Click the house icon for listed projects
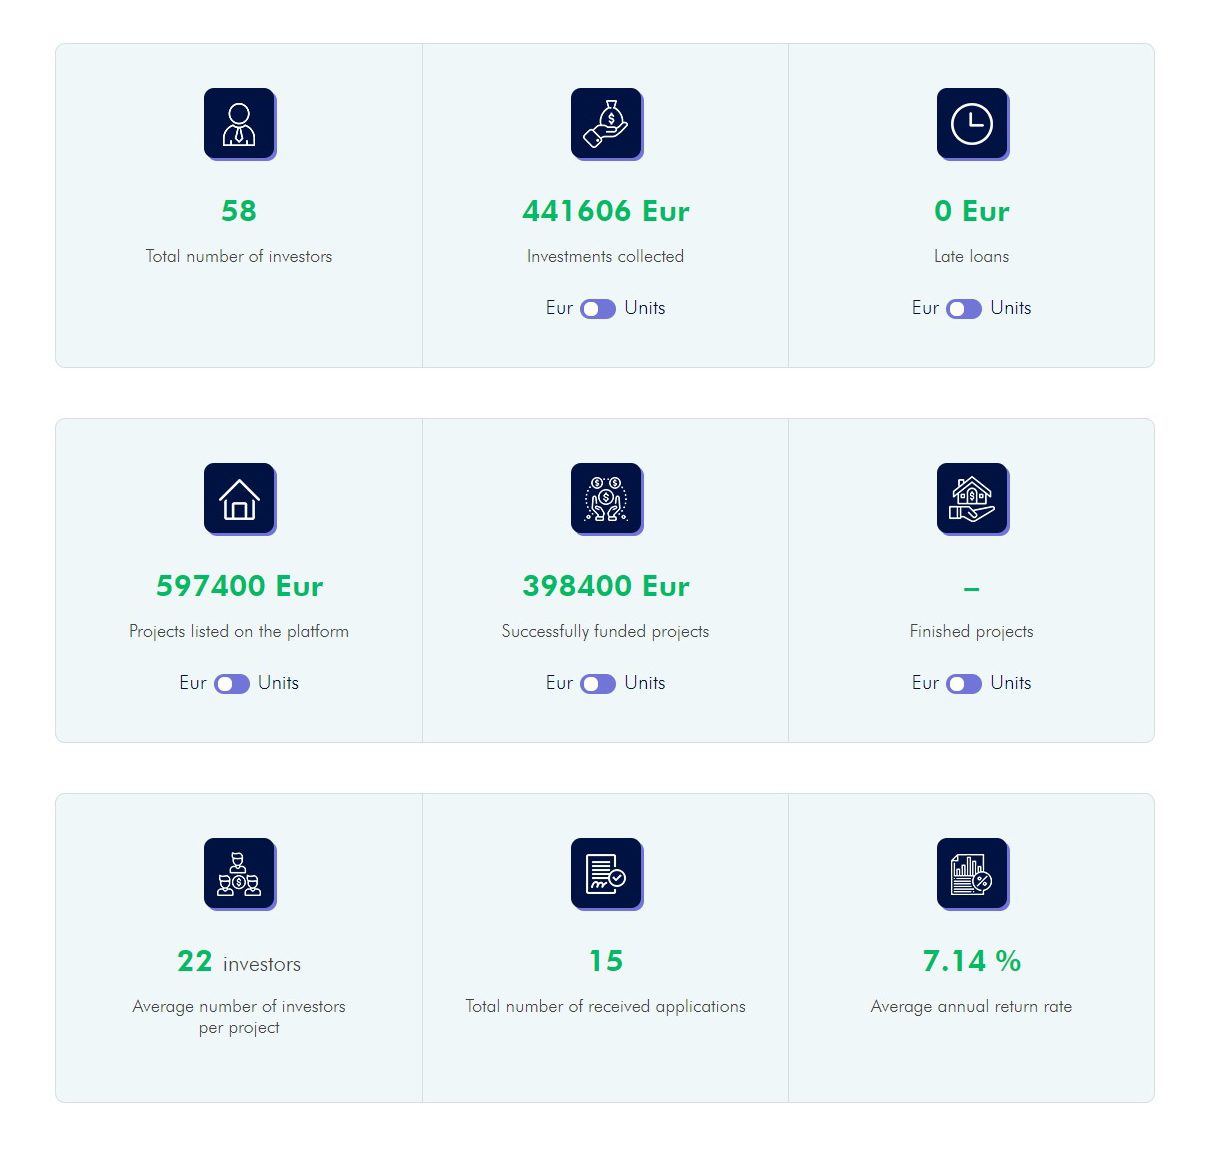Viewport: 1210px width, 1160px height. click(240, 499)
